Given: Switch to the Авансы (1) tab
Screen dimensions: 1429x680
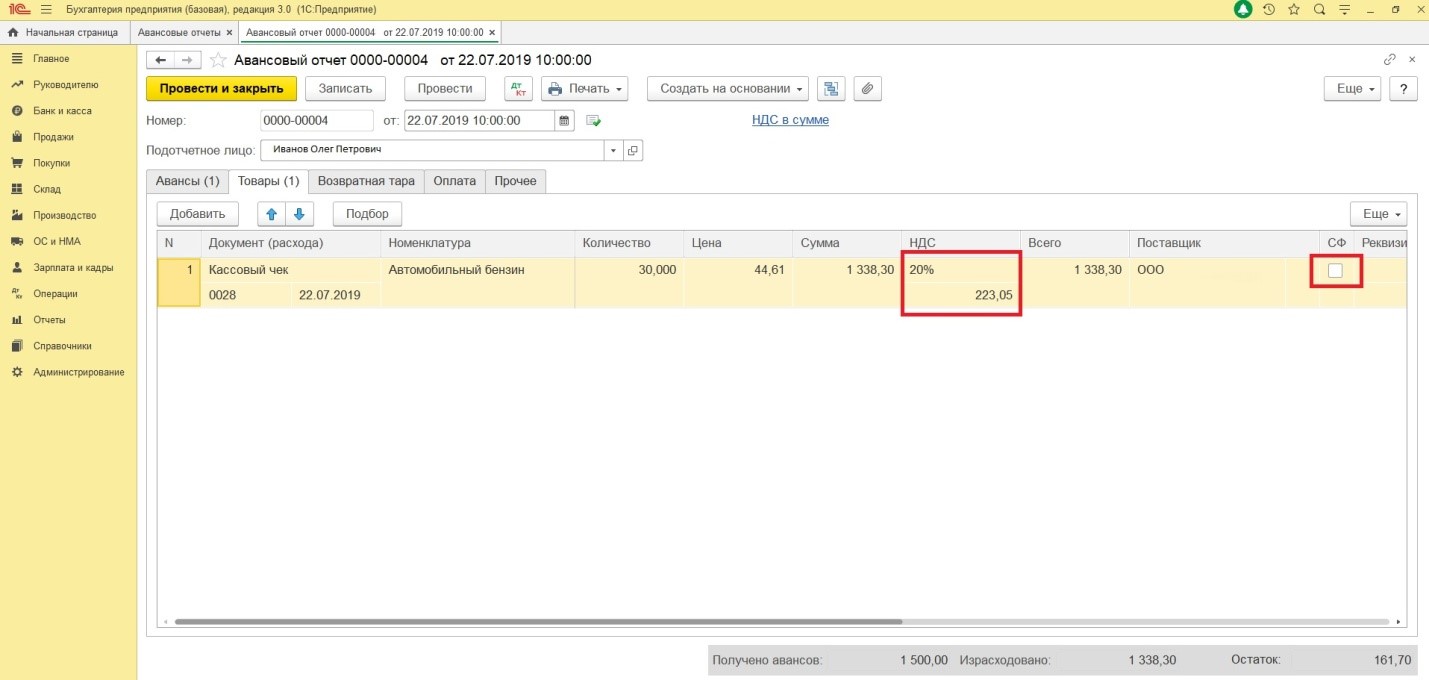Looking at the screenshot, I should tap(187, 181).
